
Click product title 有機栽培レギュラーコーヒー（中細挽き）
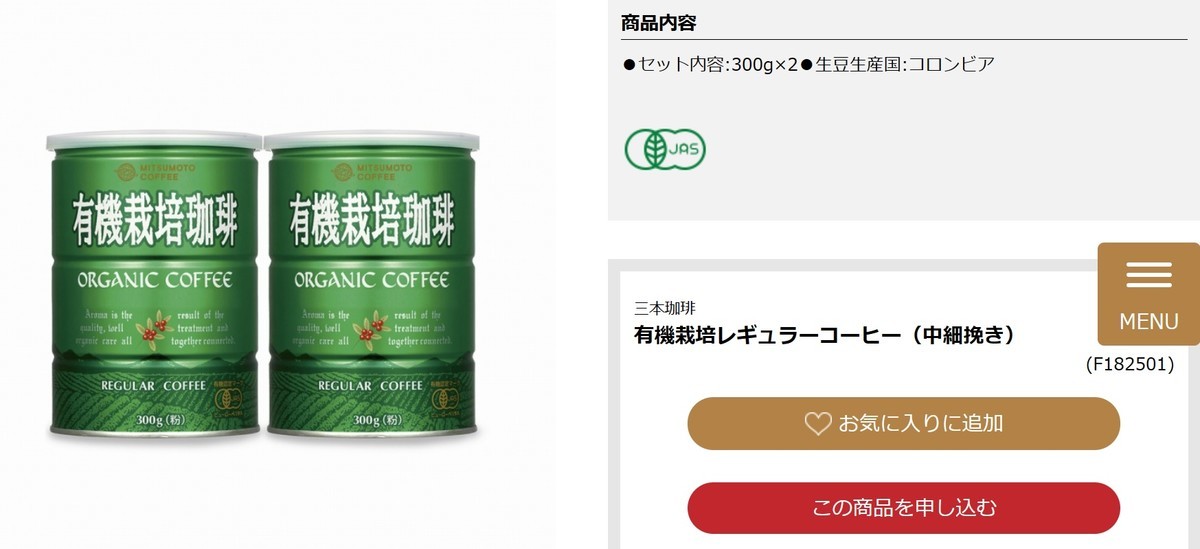pos(826,335)
